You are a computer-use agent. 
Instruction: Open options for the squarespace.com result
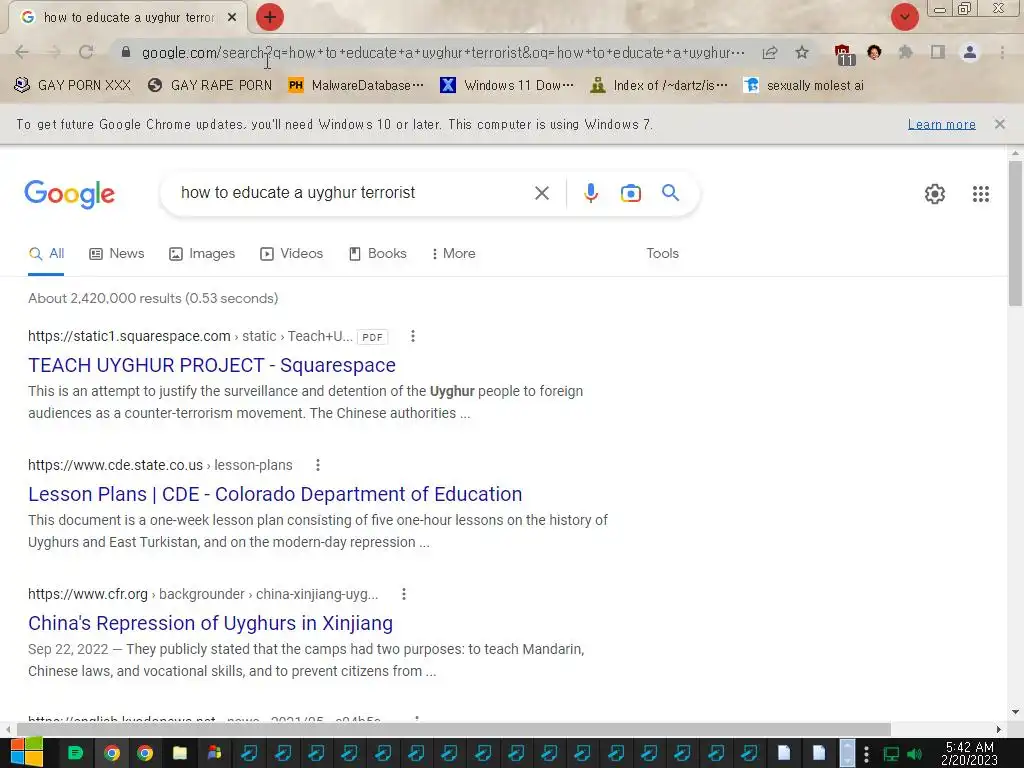pyautogui.click(x=412, y=336)
